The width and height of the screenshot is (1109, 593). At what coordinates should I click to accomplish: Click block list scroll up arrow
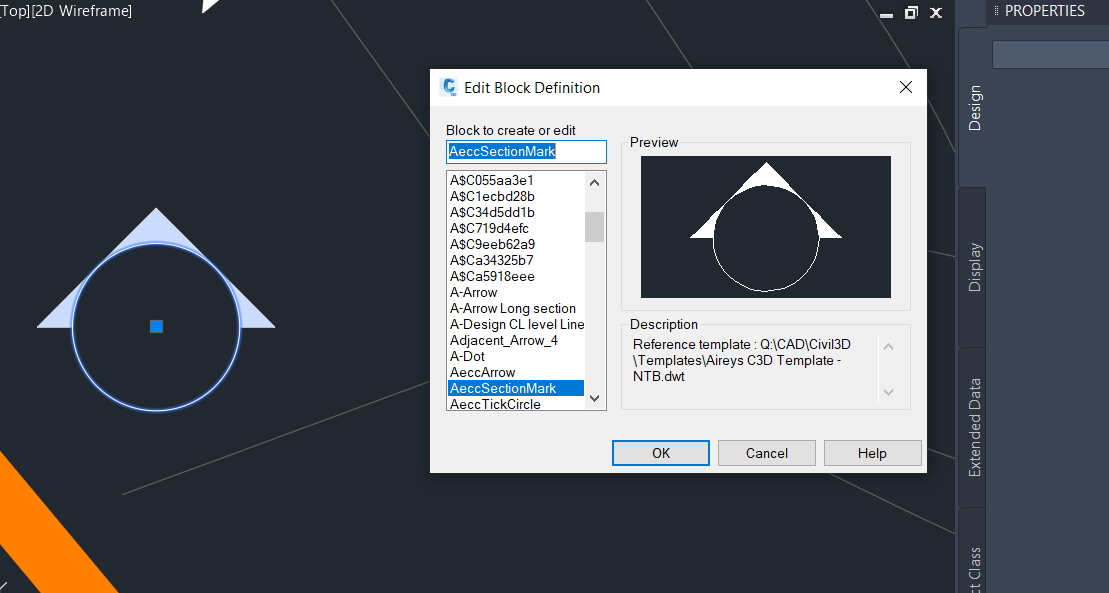[x=594, y=183]
